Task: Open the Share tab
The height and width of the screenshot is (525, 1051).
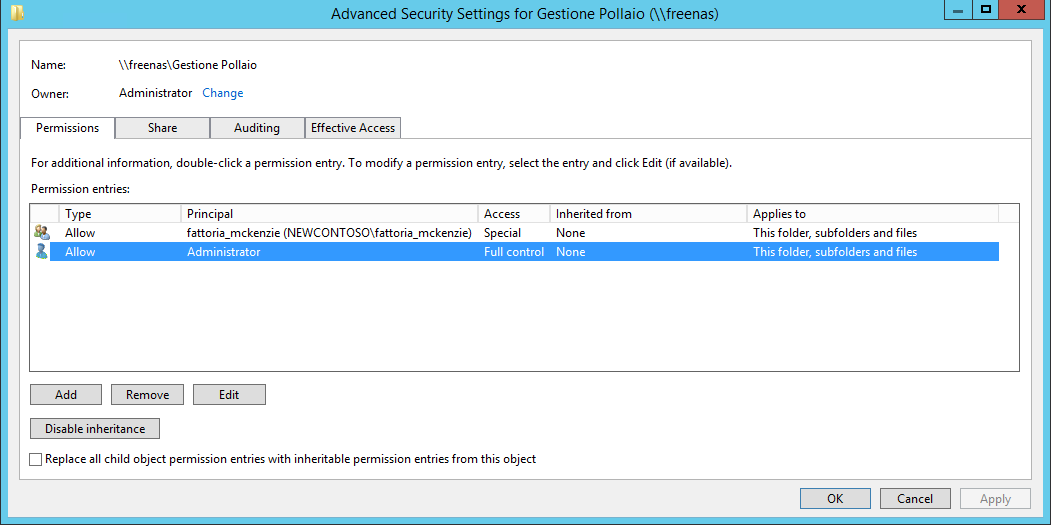Action: [x=162, y=128]
